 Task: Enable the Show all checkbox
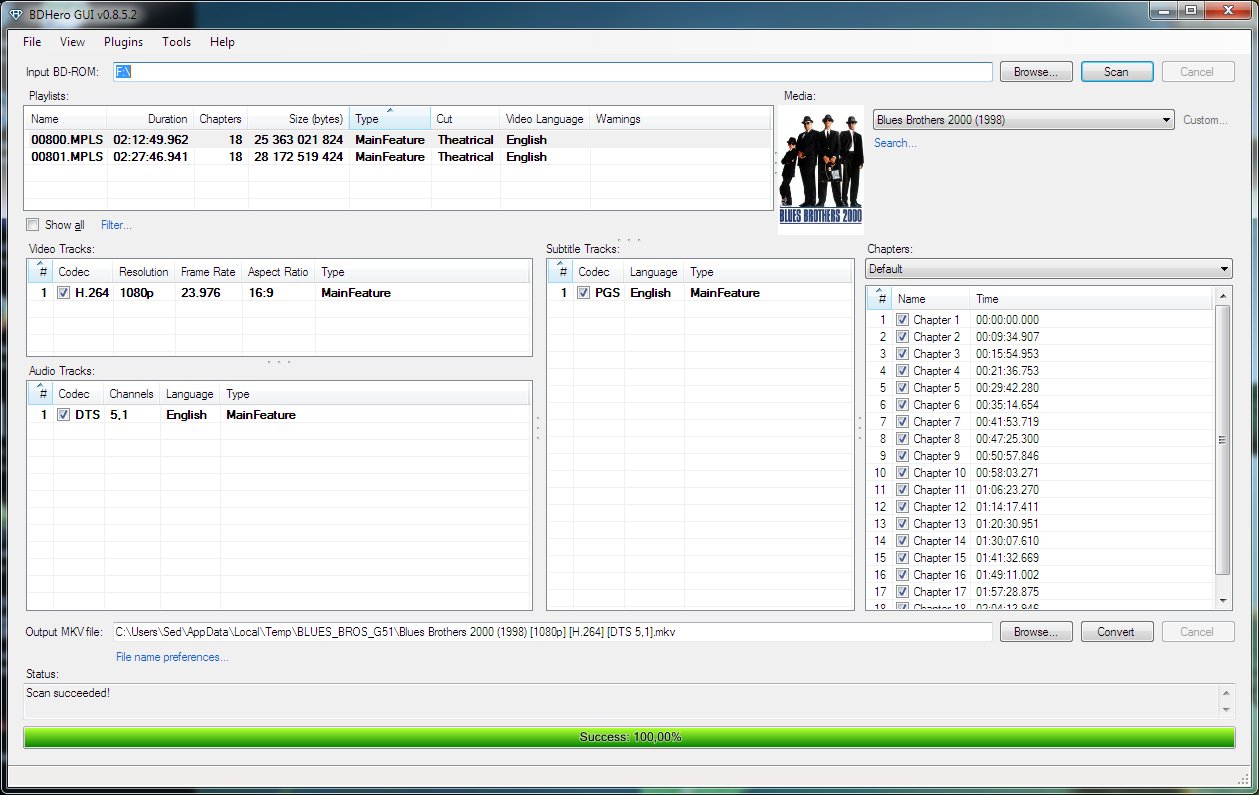33,225
